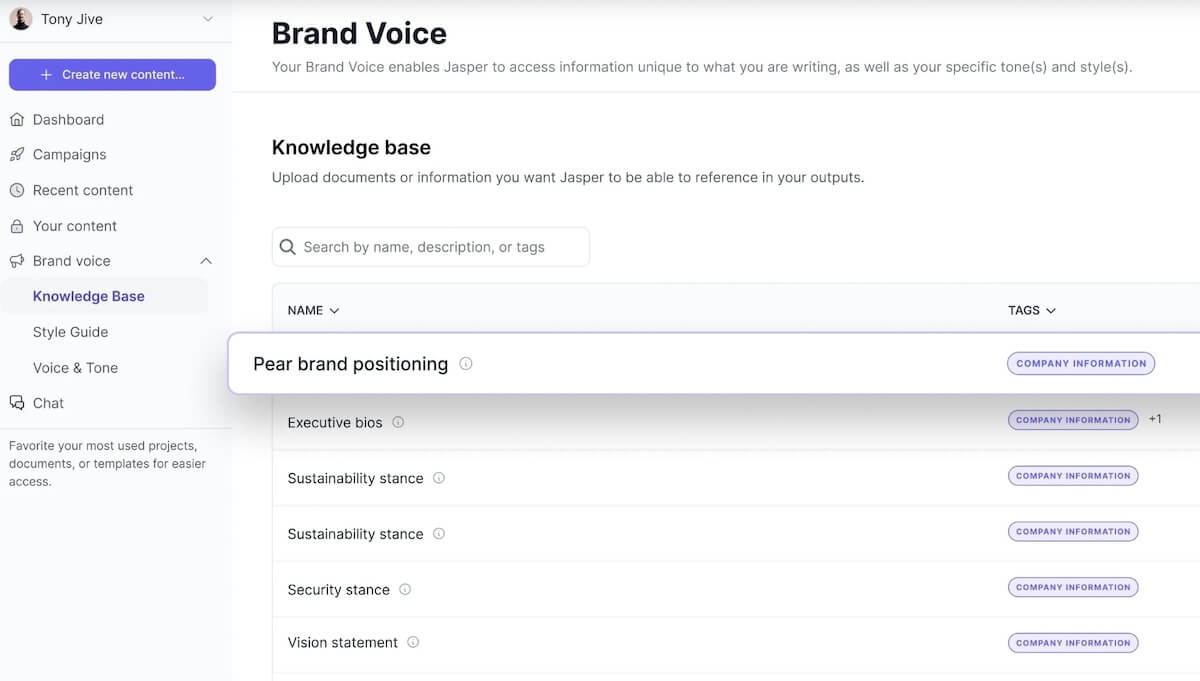Viewport: 1200px width, 681px height.
Task: Click the Campaigns rocket icon
Action: (17, 155)
